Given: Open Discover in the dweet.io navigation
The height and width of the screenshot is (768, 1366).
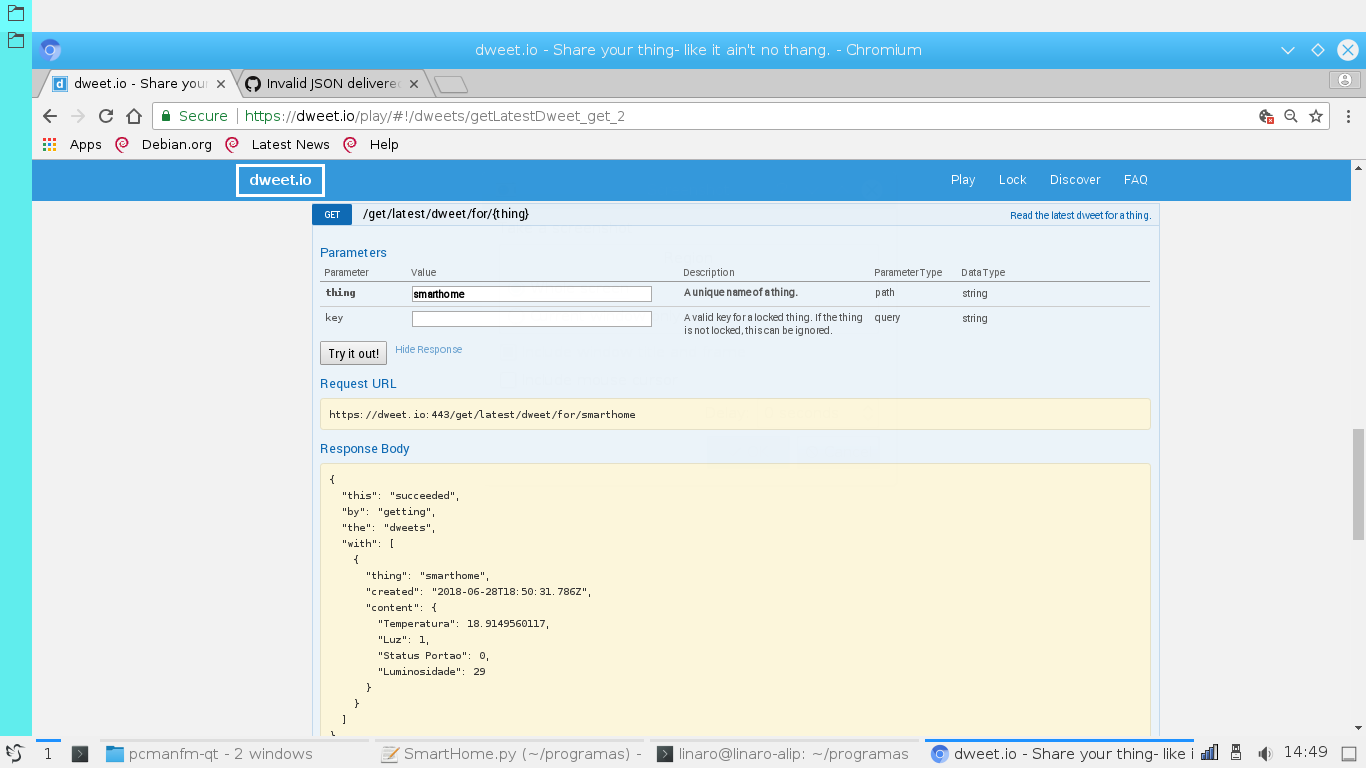Looking at the screenshot, I should tap(1075, 180).
